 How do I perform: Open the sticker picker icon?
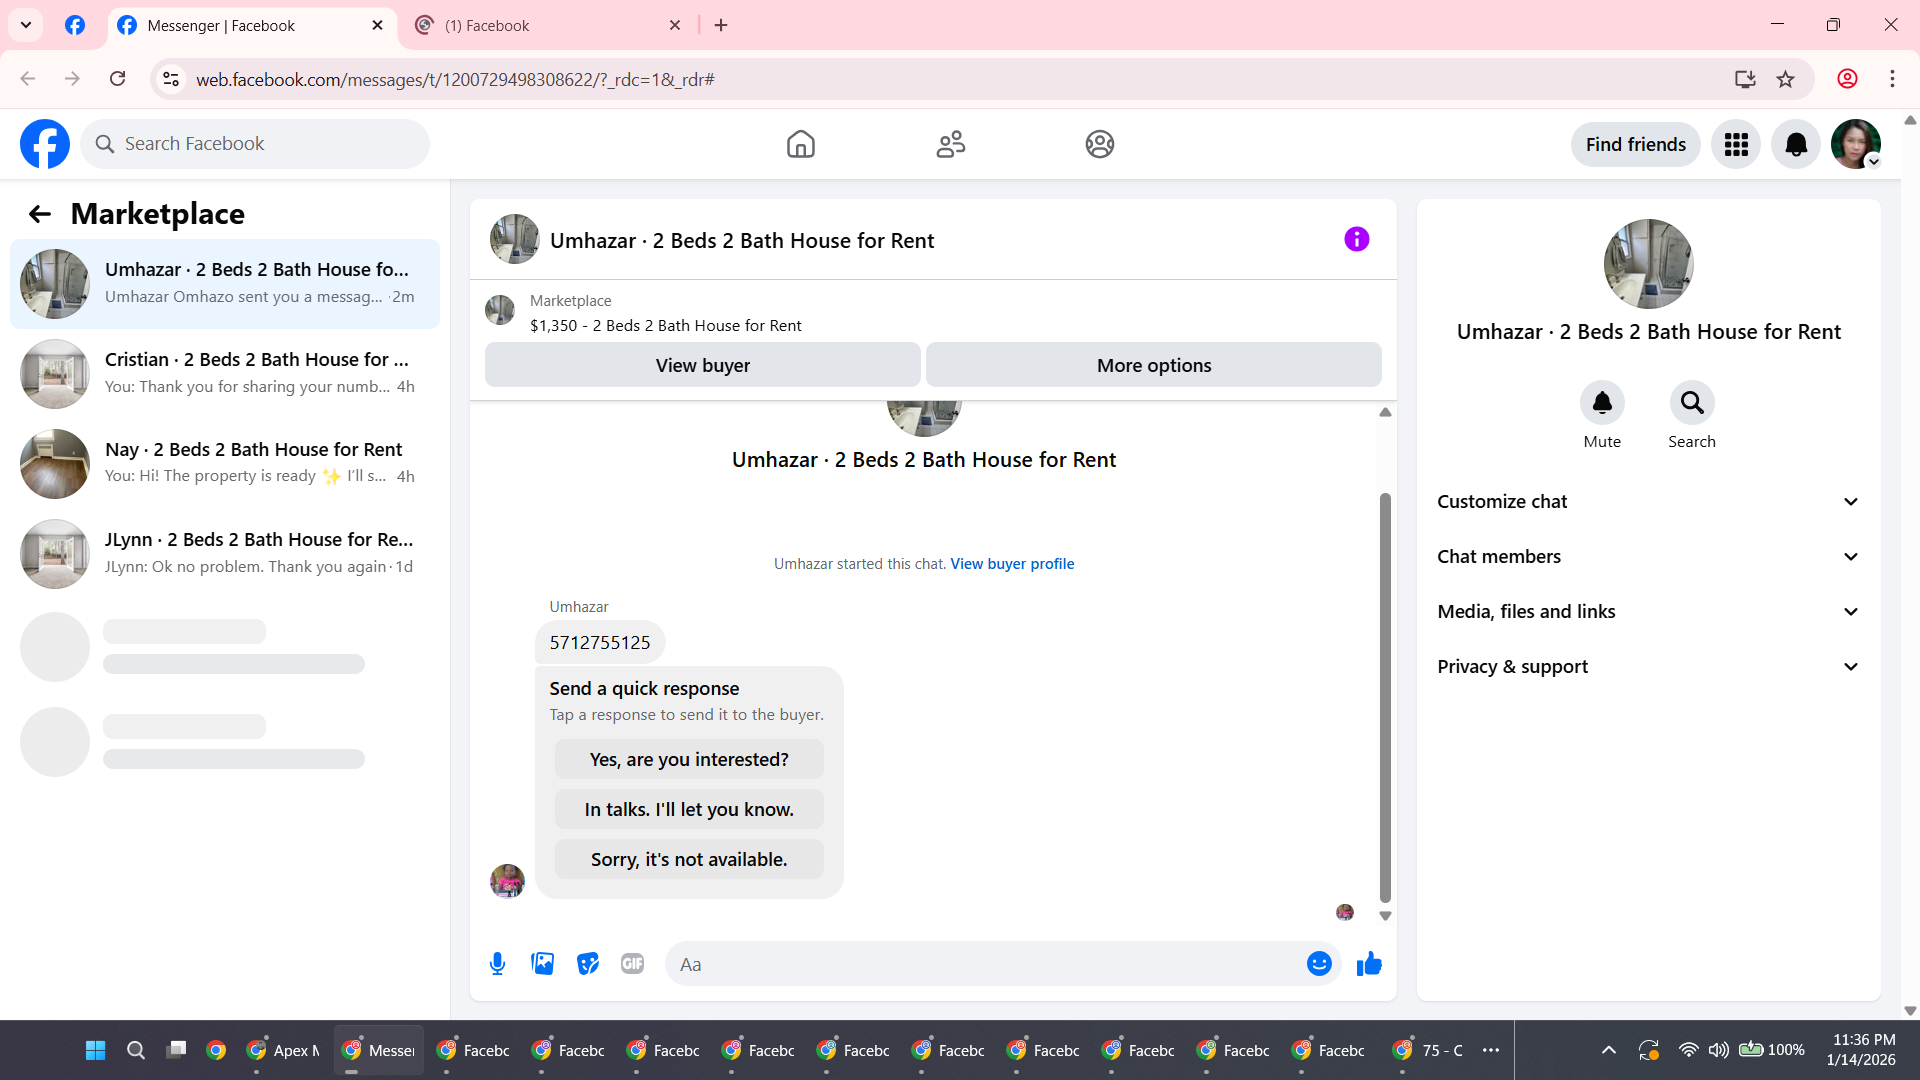[588, 964]
